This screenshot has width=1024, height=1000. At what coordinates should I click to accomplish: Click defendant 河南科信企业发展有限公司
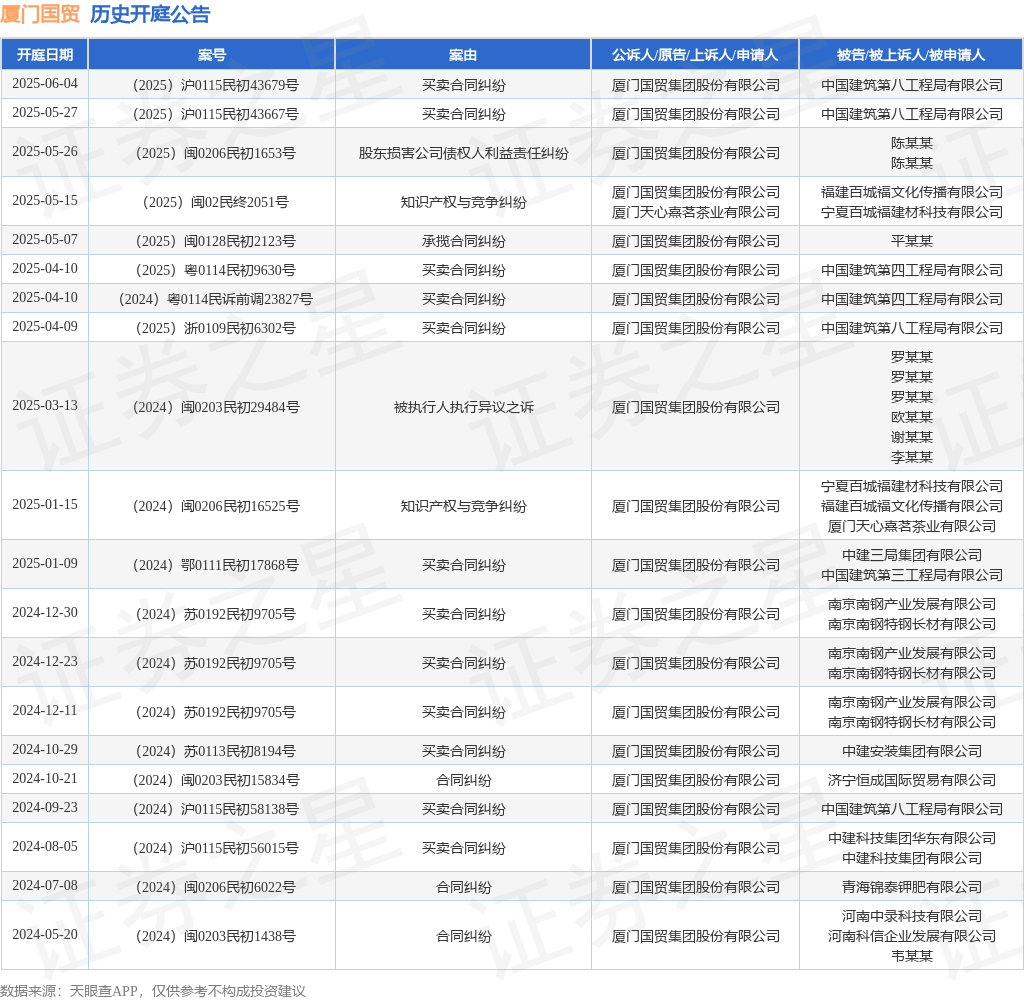(x=912, y=937)
